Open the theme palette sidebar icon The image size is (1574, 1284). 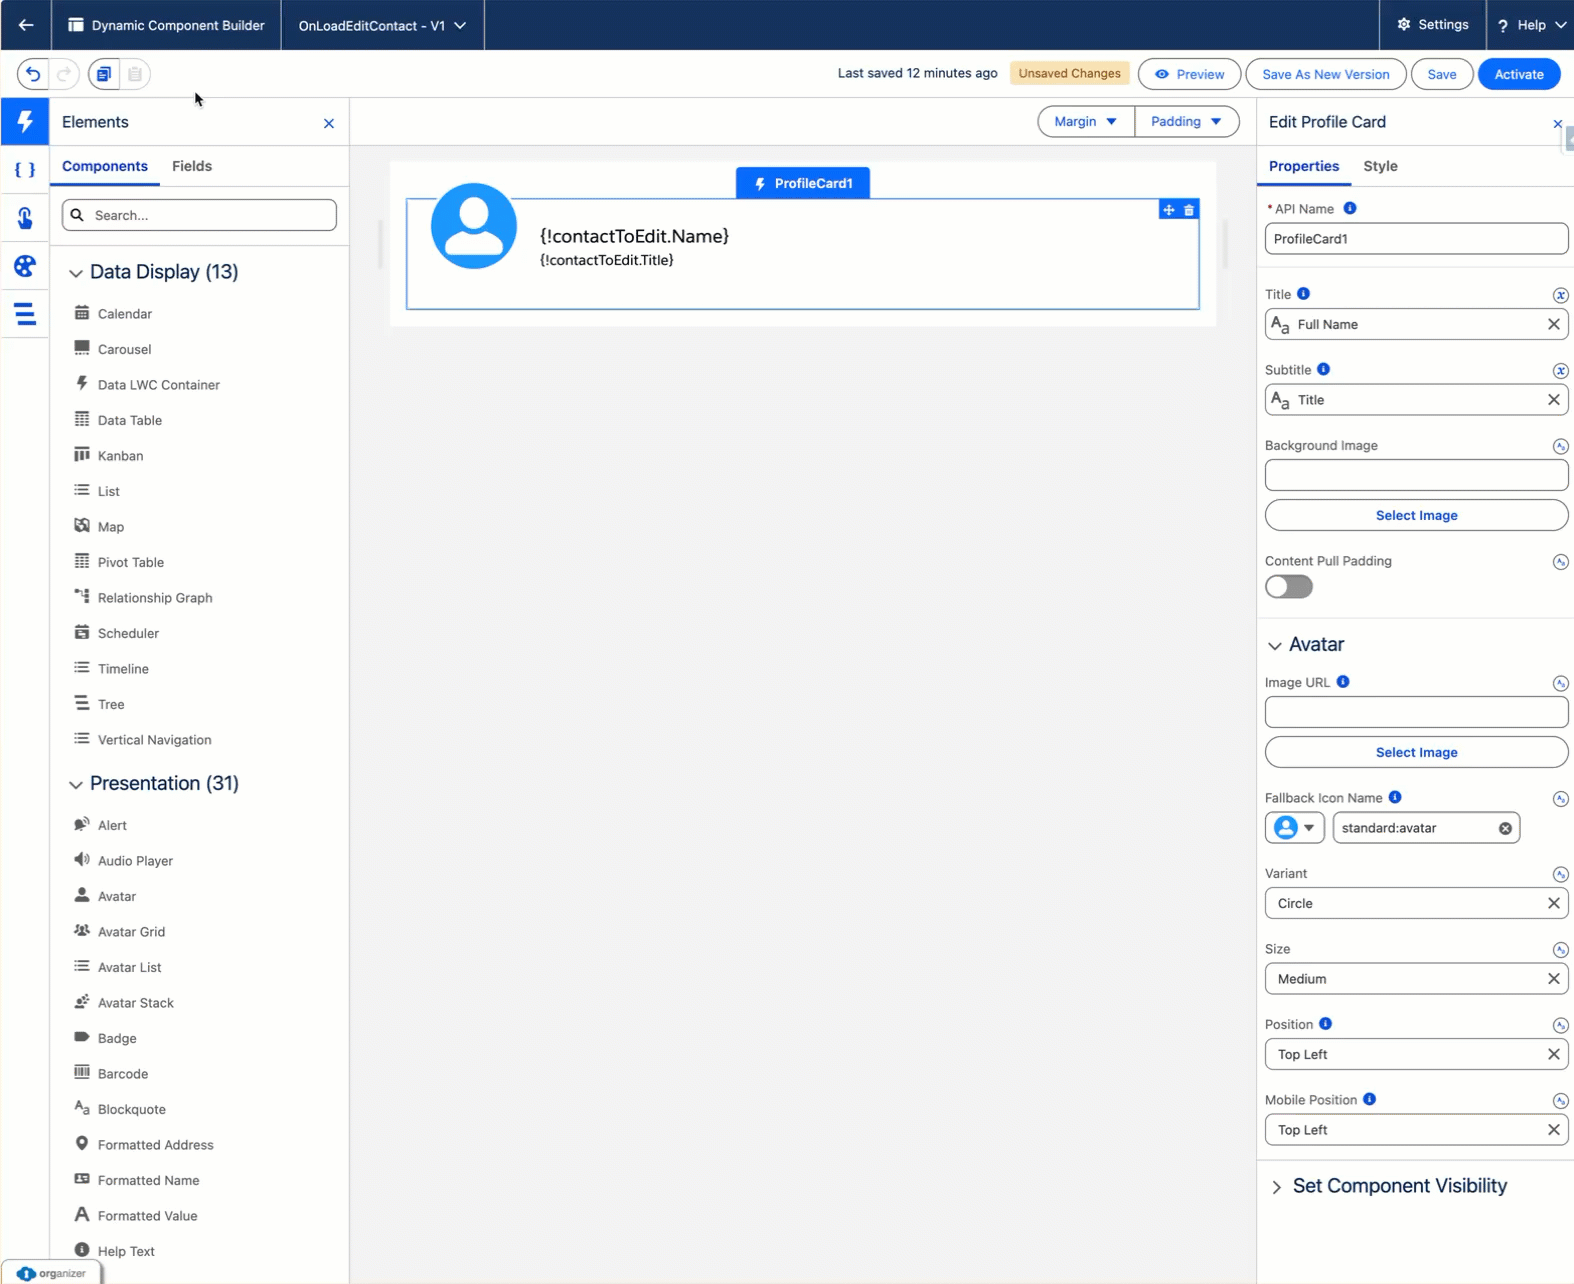25,266
